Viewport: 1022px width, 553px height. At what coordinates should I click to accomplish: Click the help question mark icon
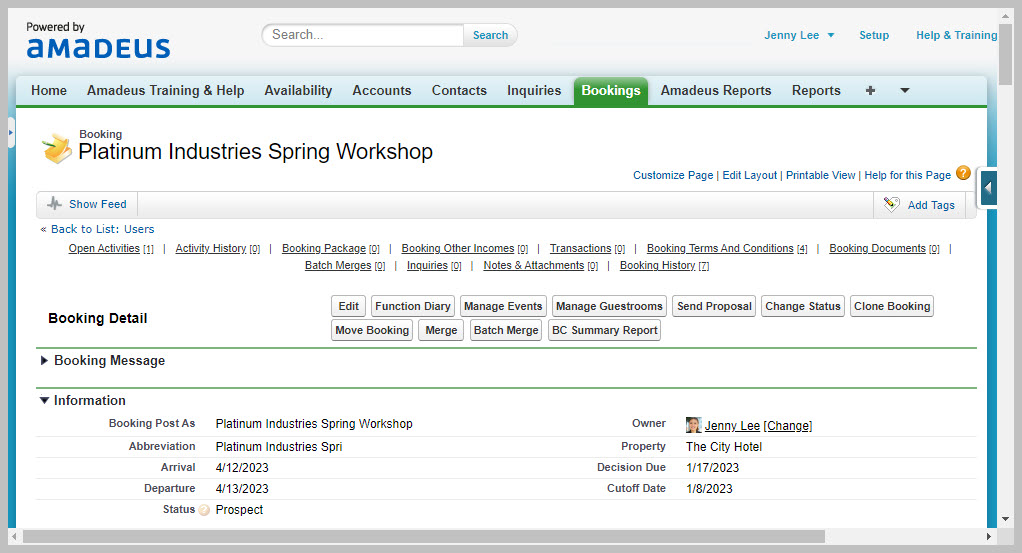963,173
